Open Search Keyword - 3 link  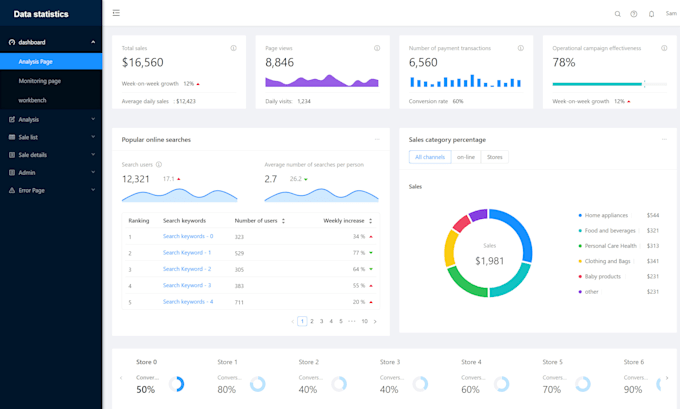[x=187, y=285]
